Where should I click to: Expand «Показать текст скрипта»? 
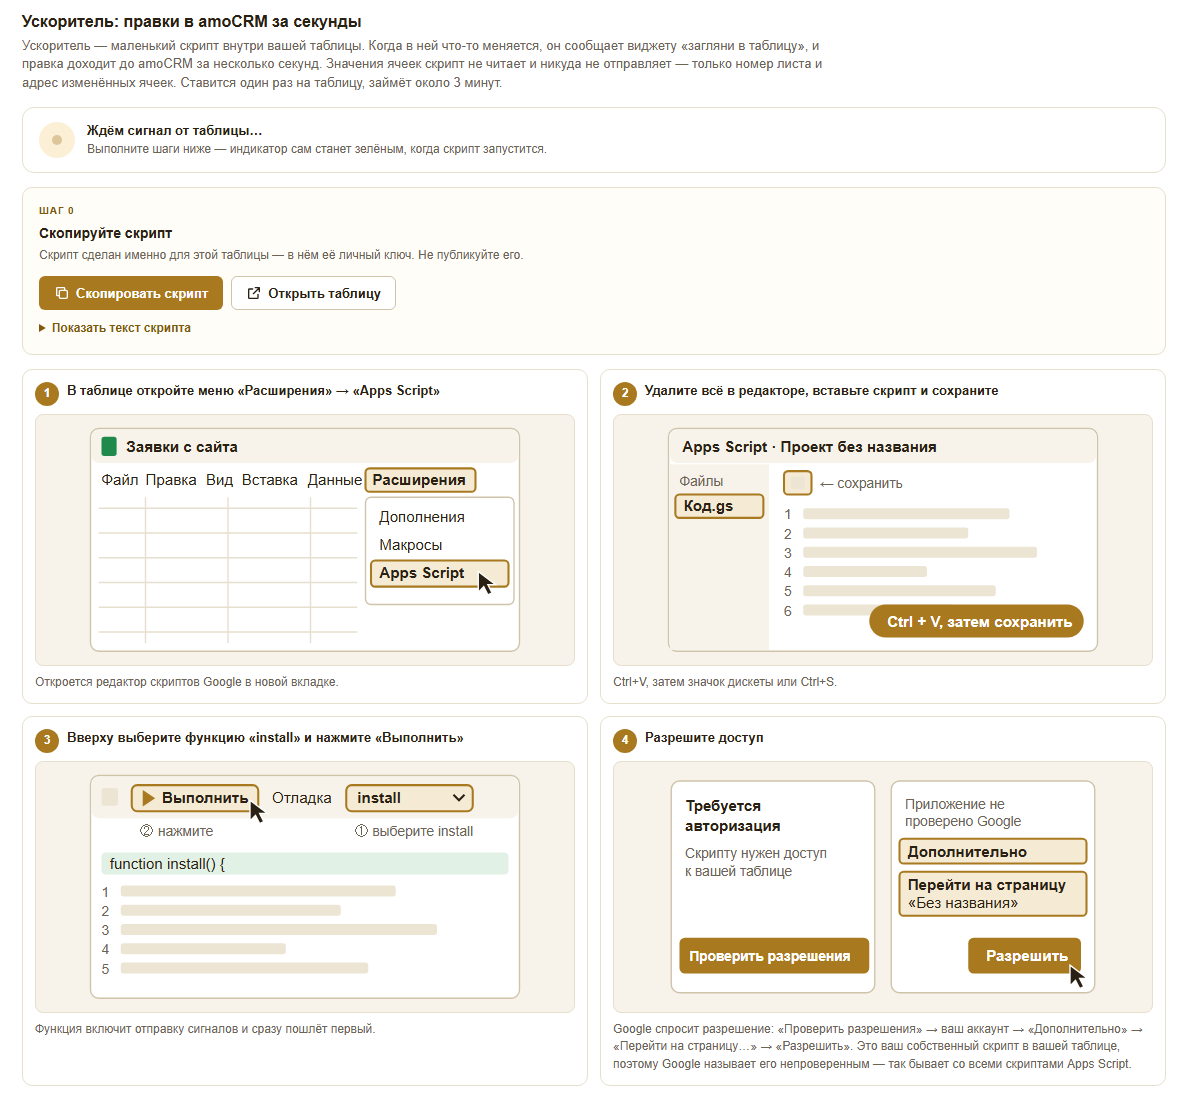(114, 328)
